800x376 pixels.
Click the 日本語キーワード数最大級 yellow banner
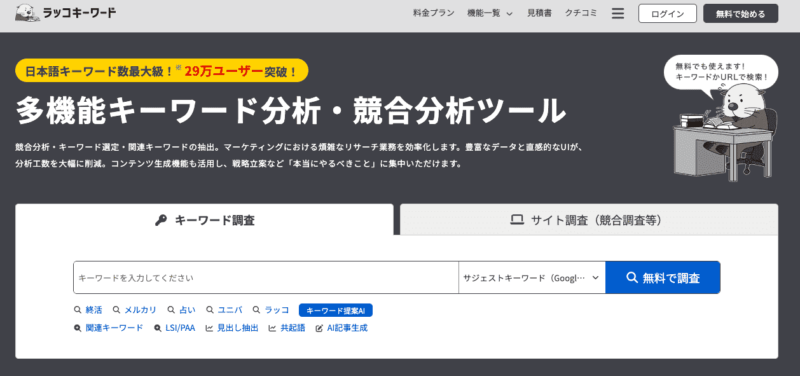coord(162,71)
